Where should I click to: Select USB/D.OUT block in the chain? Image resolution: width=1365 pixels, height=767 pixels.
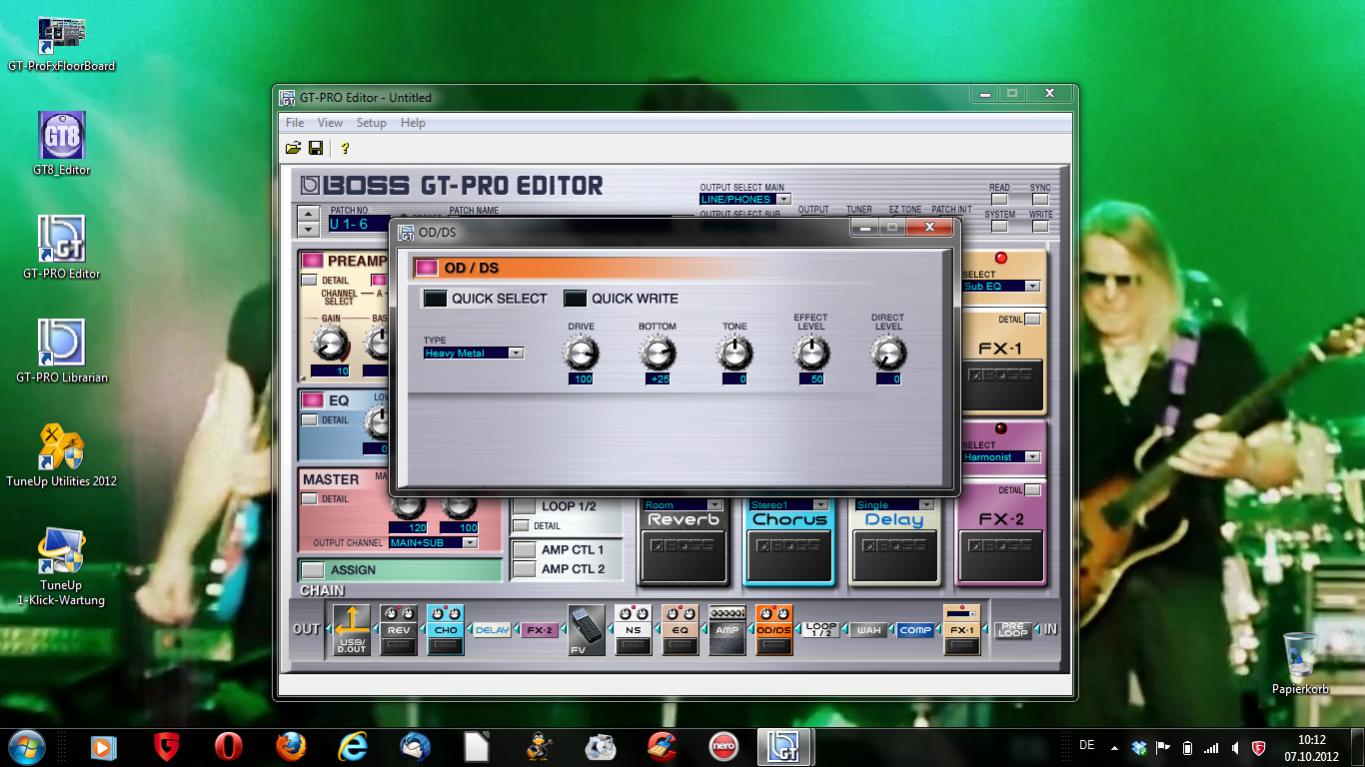[x=352, y=630]
